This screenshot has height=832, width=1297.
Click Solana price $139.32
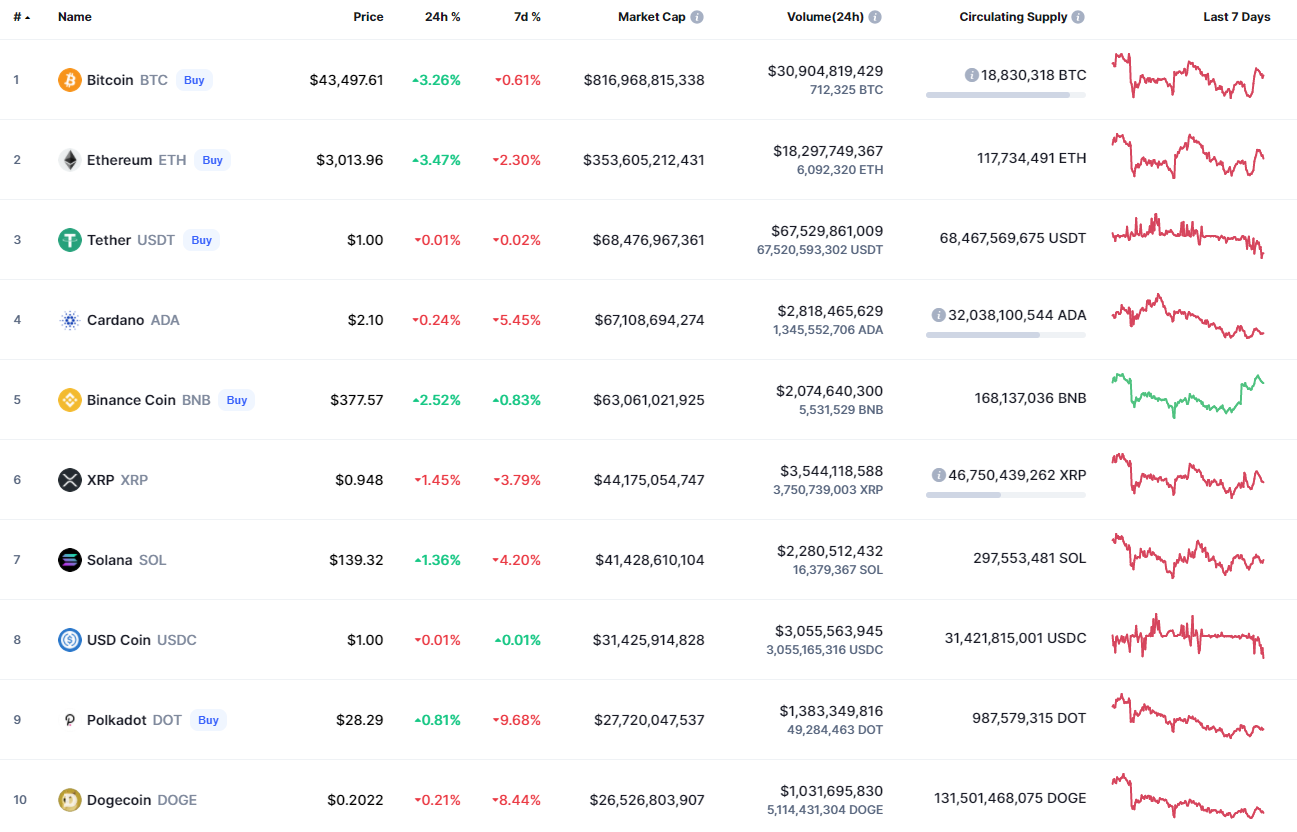(x=356, y=560)
